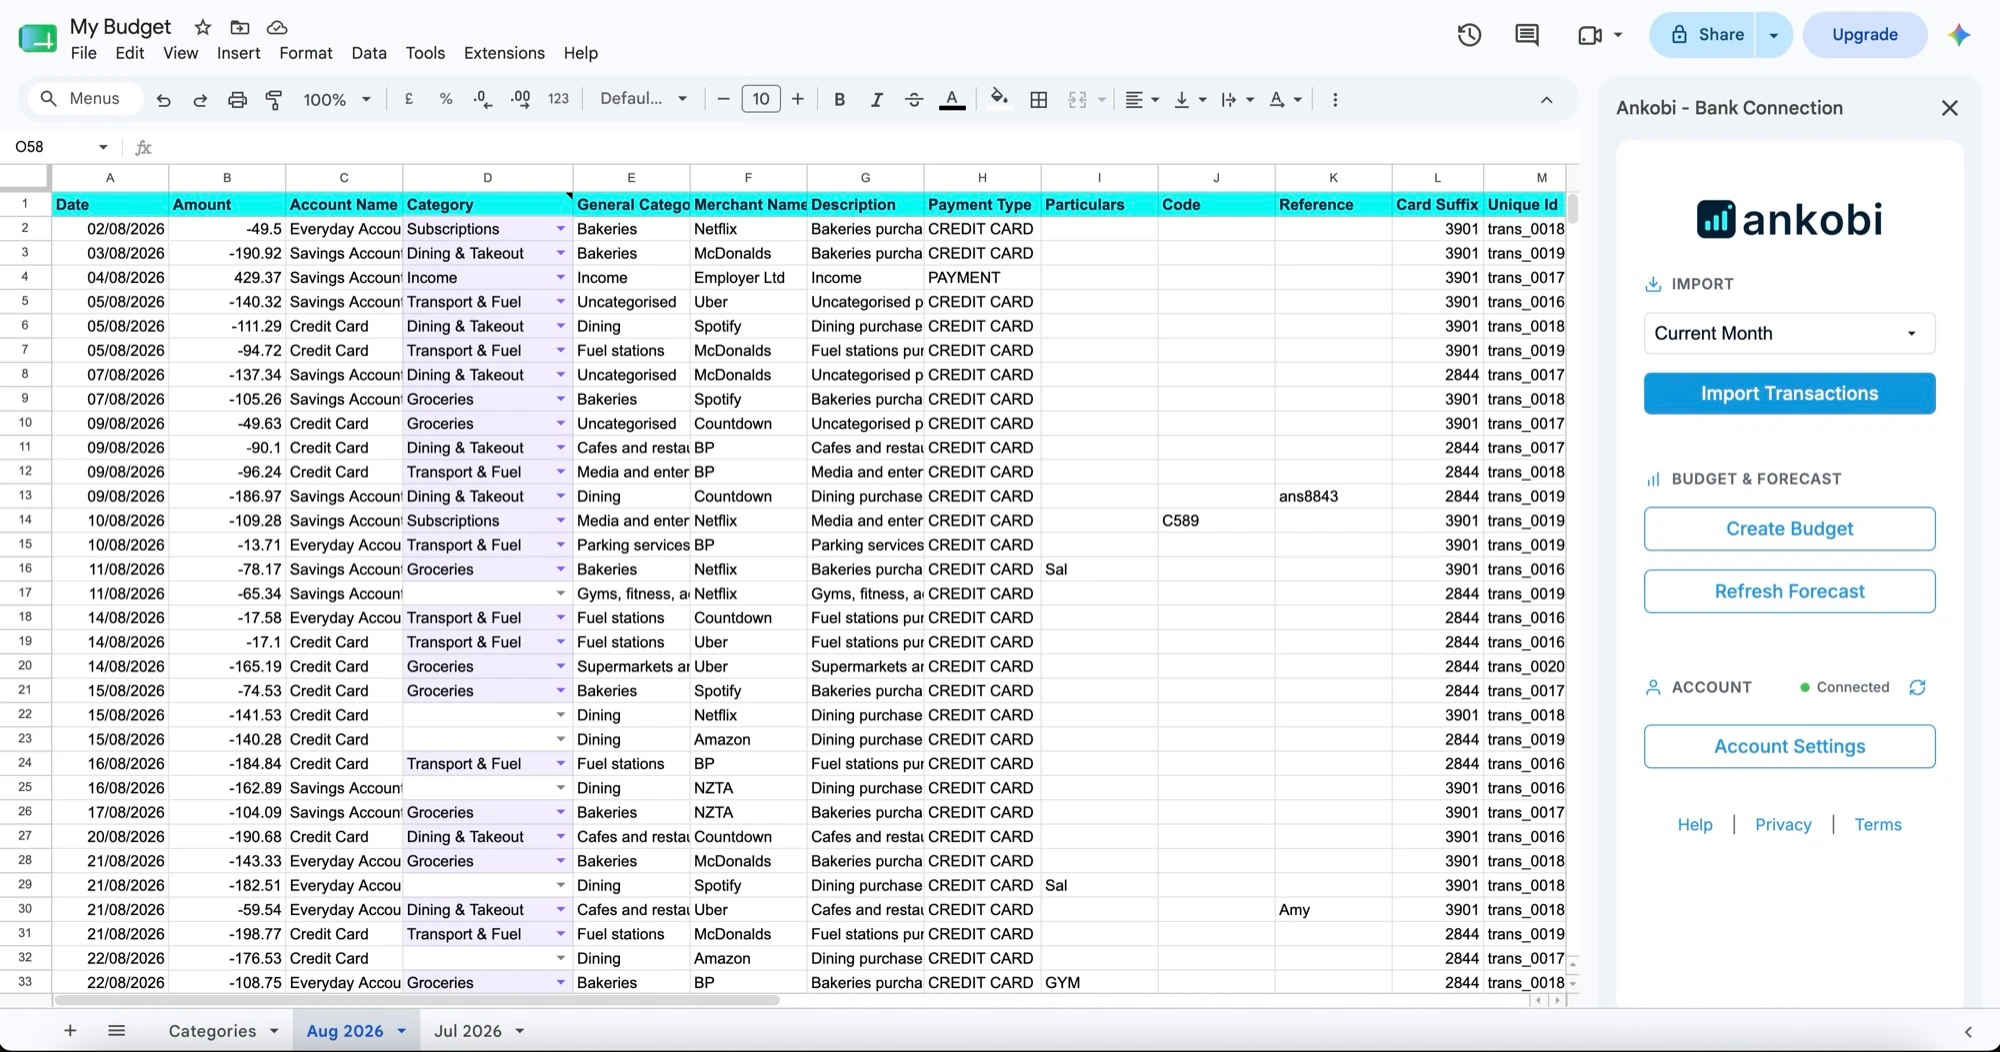Open the Gemini sparkle icon
Image resolution: width=2000 pixels, height=1052 pixels.
(x=1959, y=35)
